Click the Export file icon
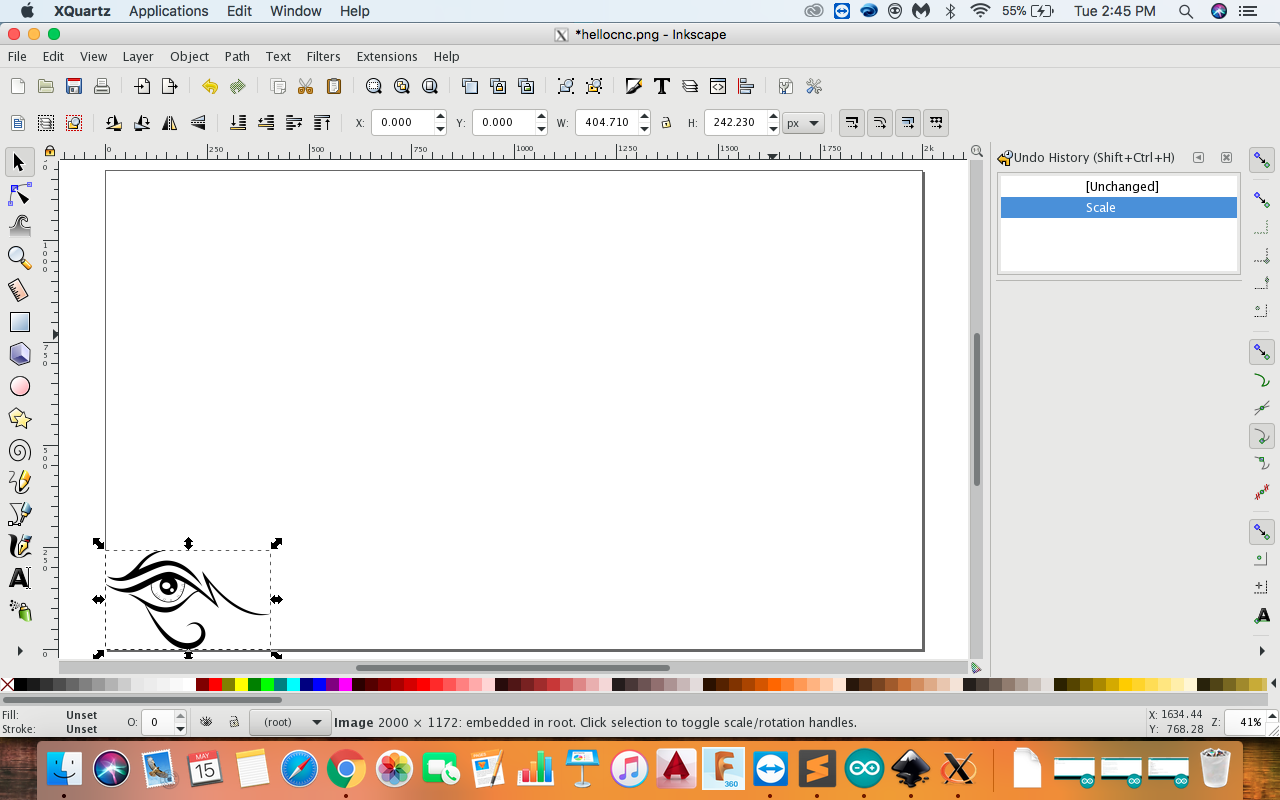This screenshot has height=800, width=1280. (x=170, y=86)
